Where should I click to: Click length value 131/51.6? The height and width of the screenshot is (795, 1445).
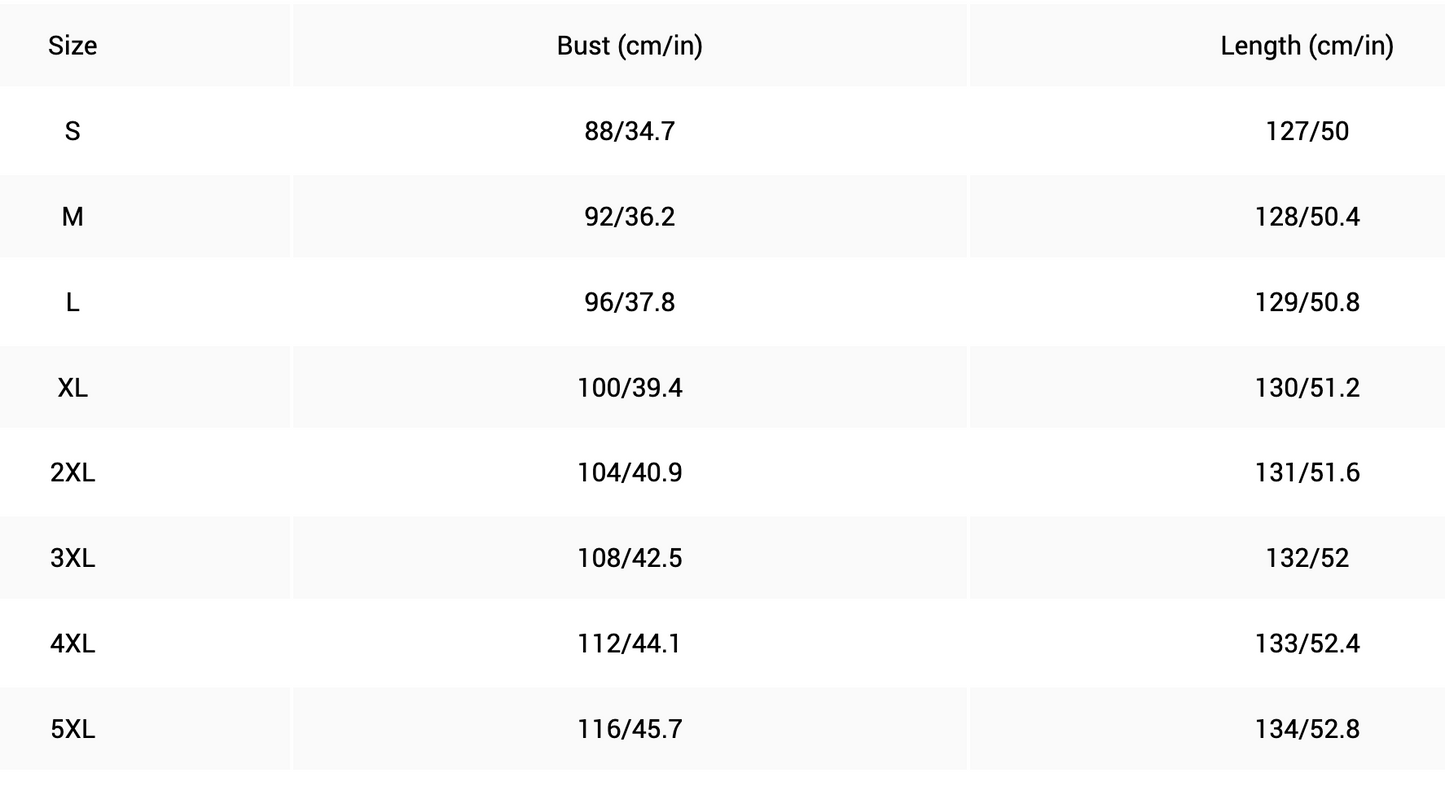[1306, 473]
